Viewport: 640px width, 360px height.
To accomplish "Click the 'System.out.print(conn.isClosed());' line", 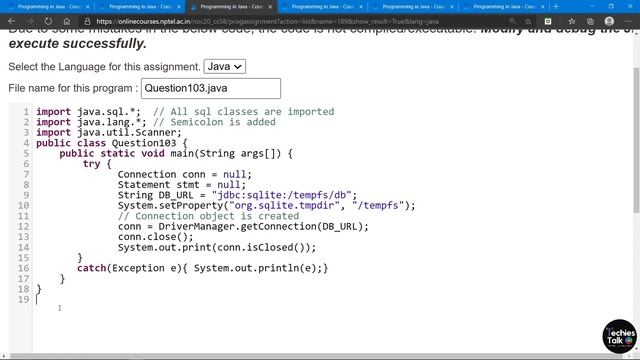I will (217, 247).
